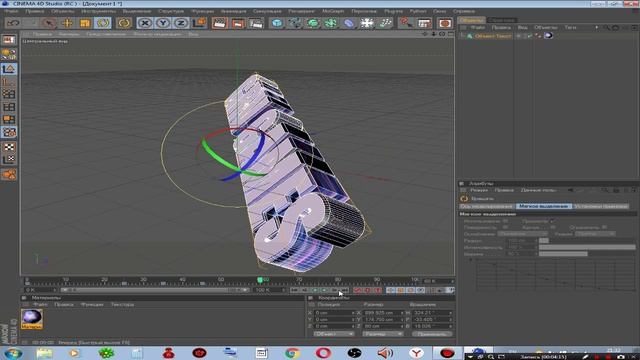Image resolution: width=640 pixels, height=360 pixels.
Task: Switch to Установки привязки tab
Action: tap(601, 207)
